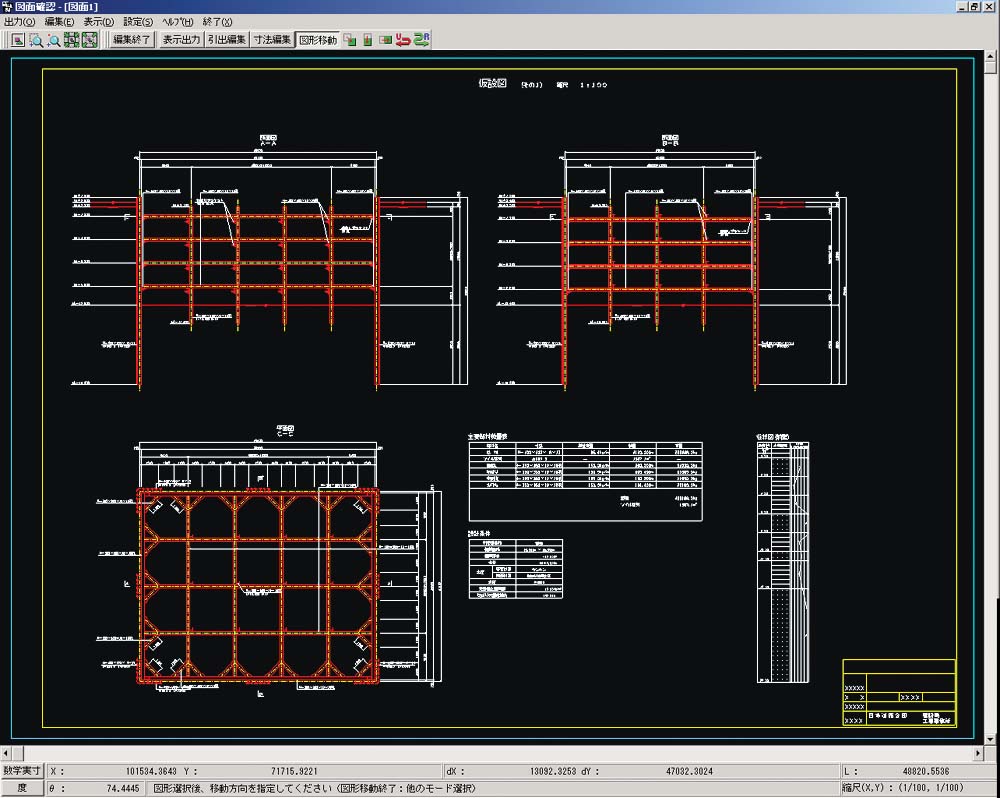This screenshot has width=1000, height=798.
Task: Click the fourth green view toolbar icon
Action: (72, 40)
